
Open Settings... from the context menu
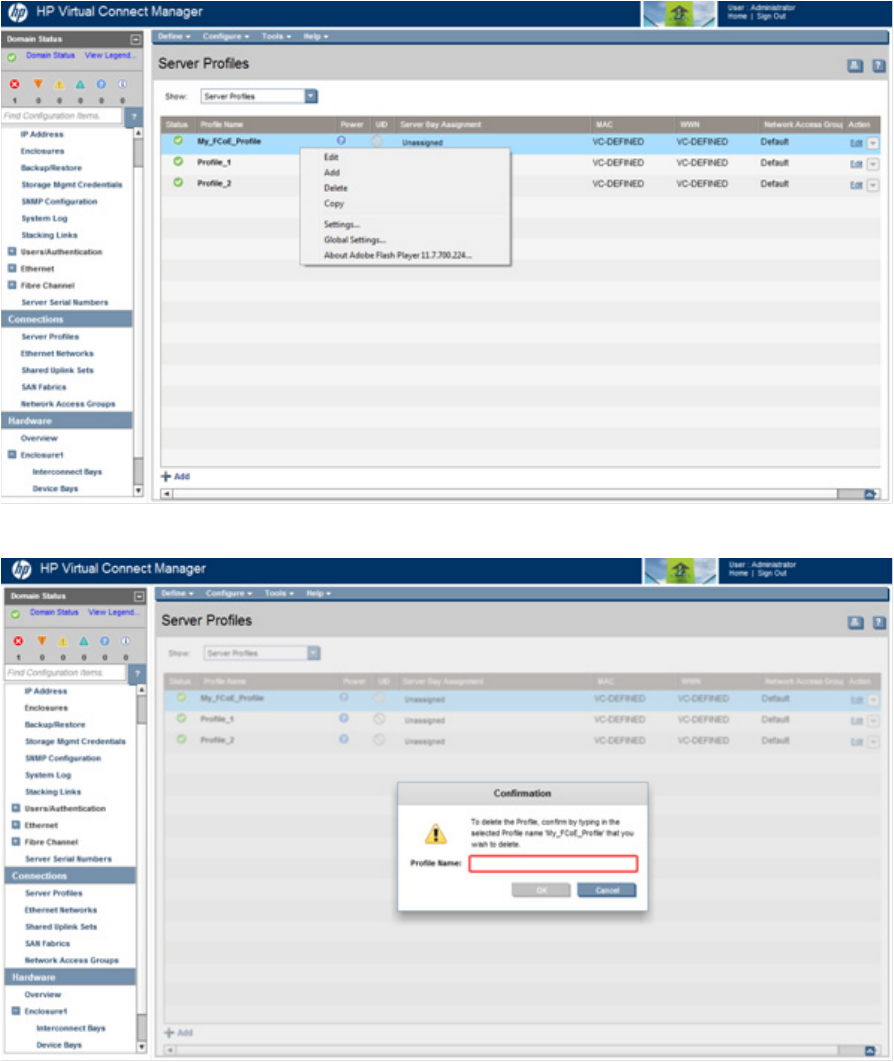341,224
